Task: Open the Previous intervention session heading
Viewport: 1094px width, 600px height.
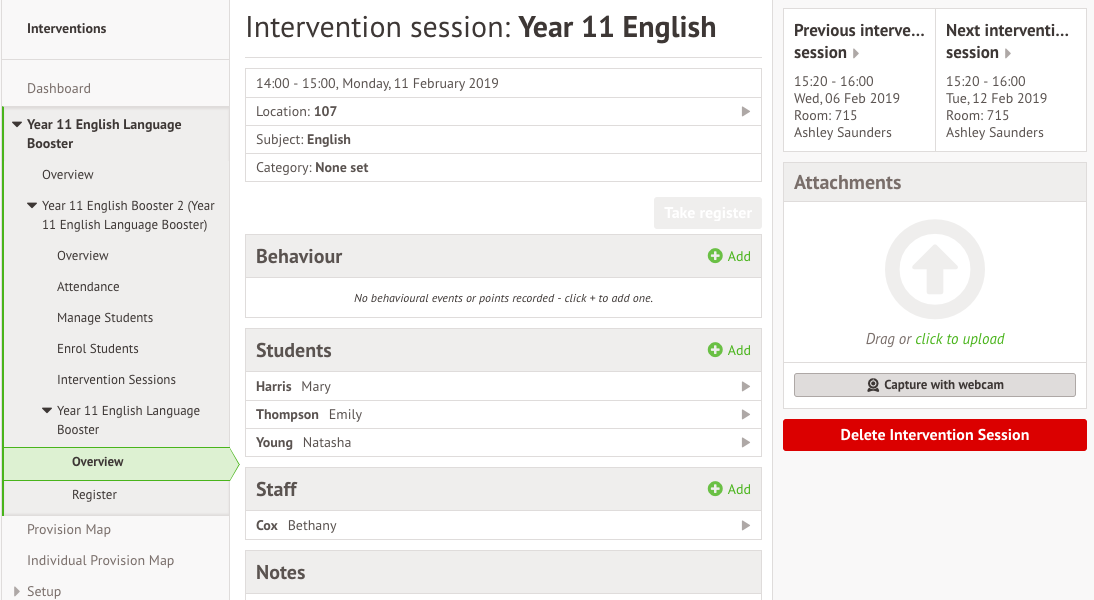Action: pyautogui.click(x=859, y=41)
